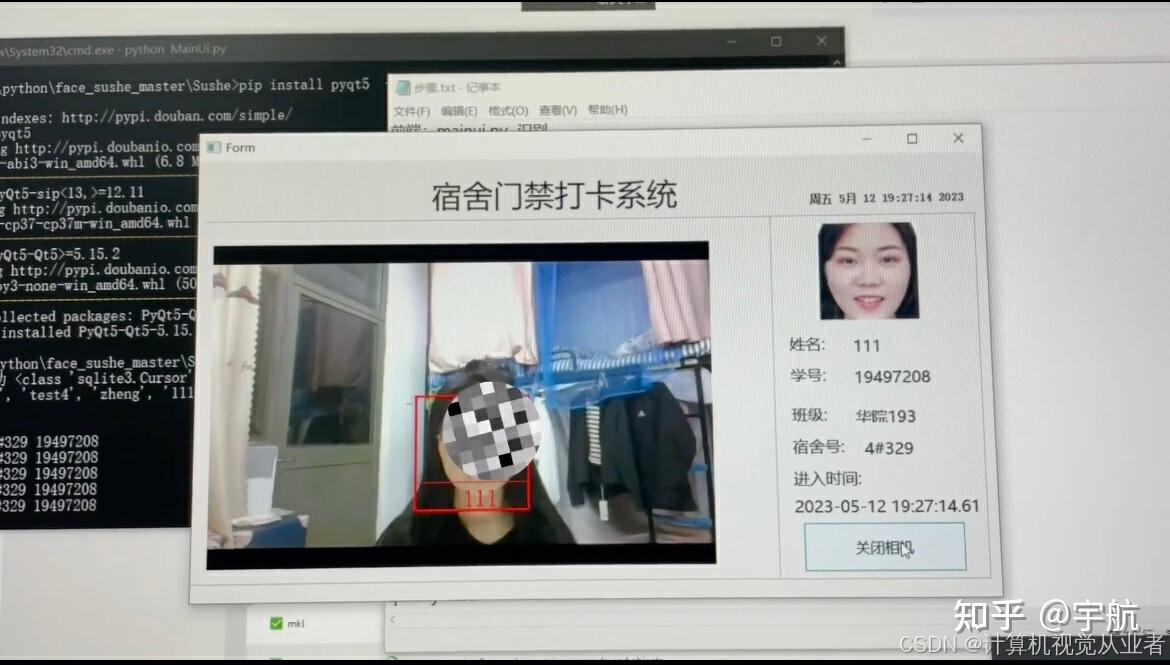Open the 帮助(H) menu in Notepad
Screen dimensions: 1170x665
pos(607,110)
